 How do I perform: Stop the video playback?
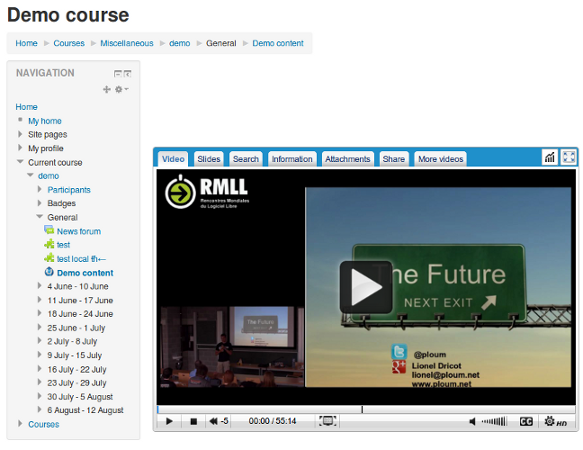pos(193,421)
